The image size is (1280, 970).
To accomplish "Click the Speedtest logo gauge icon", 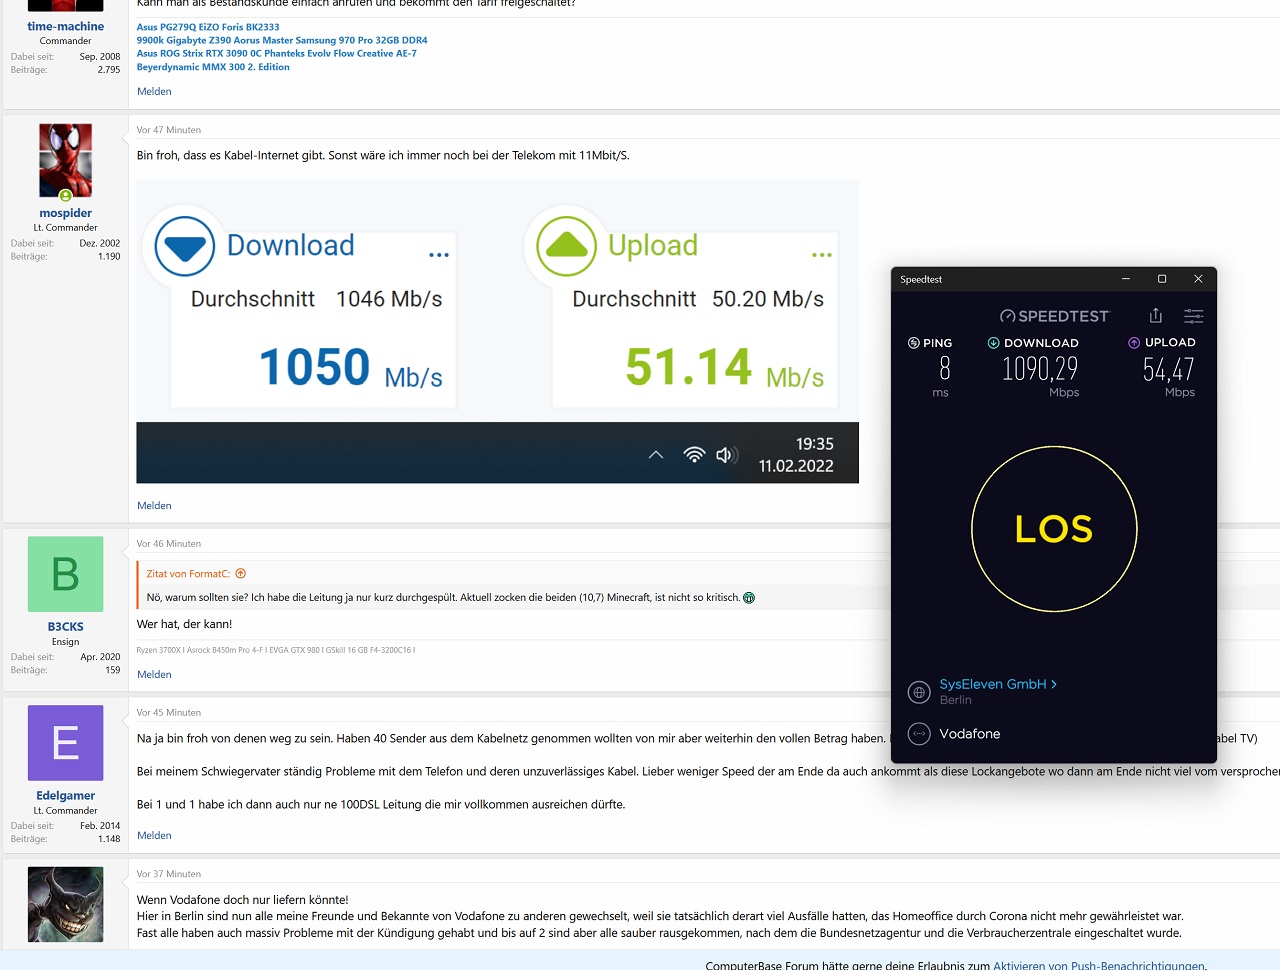I will (1008, 316).
